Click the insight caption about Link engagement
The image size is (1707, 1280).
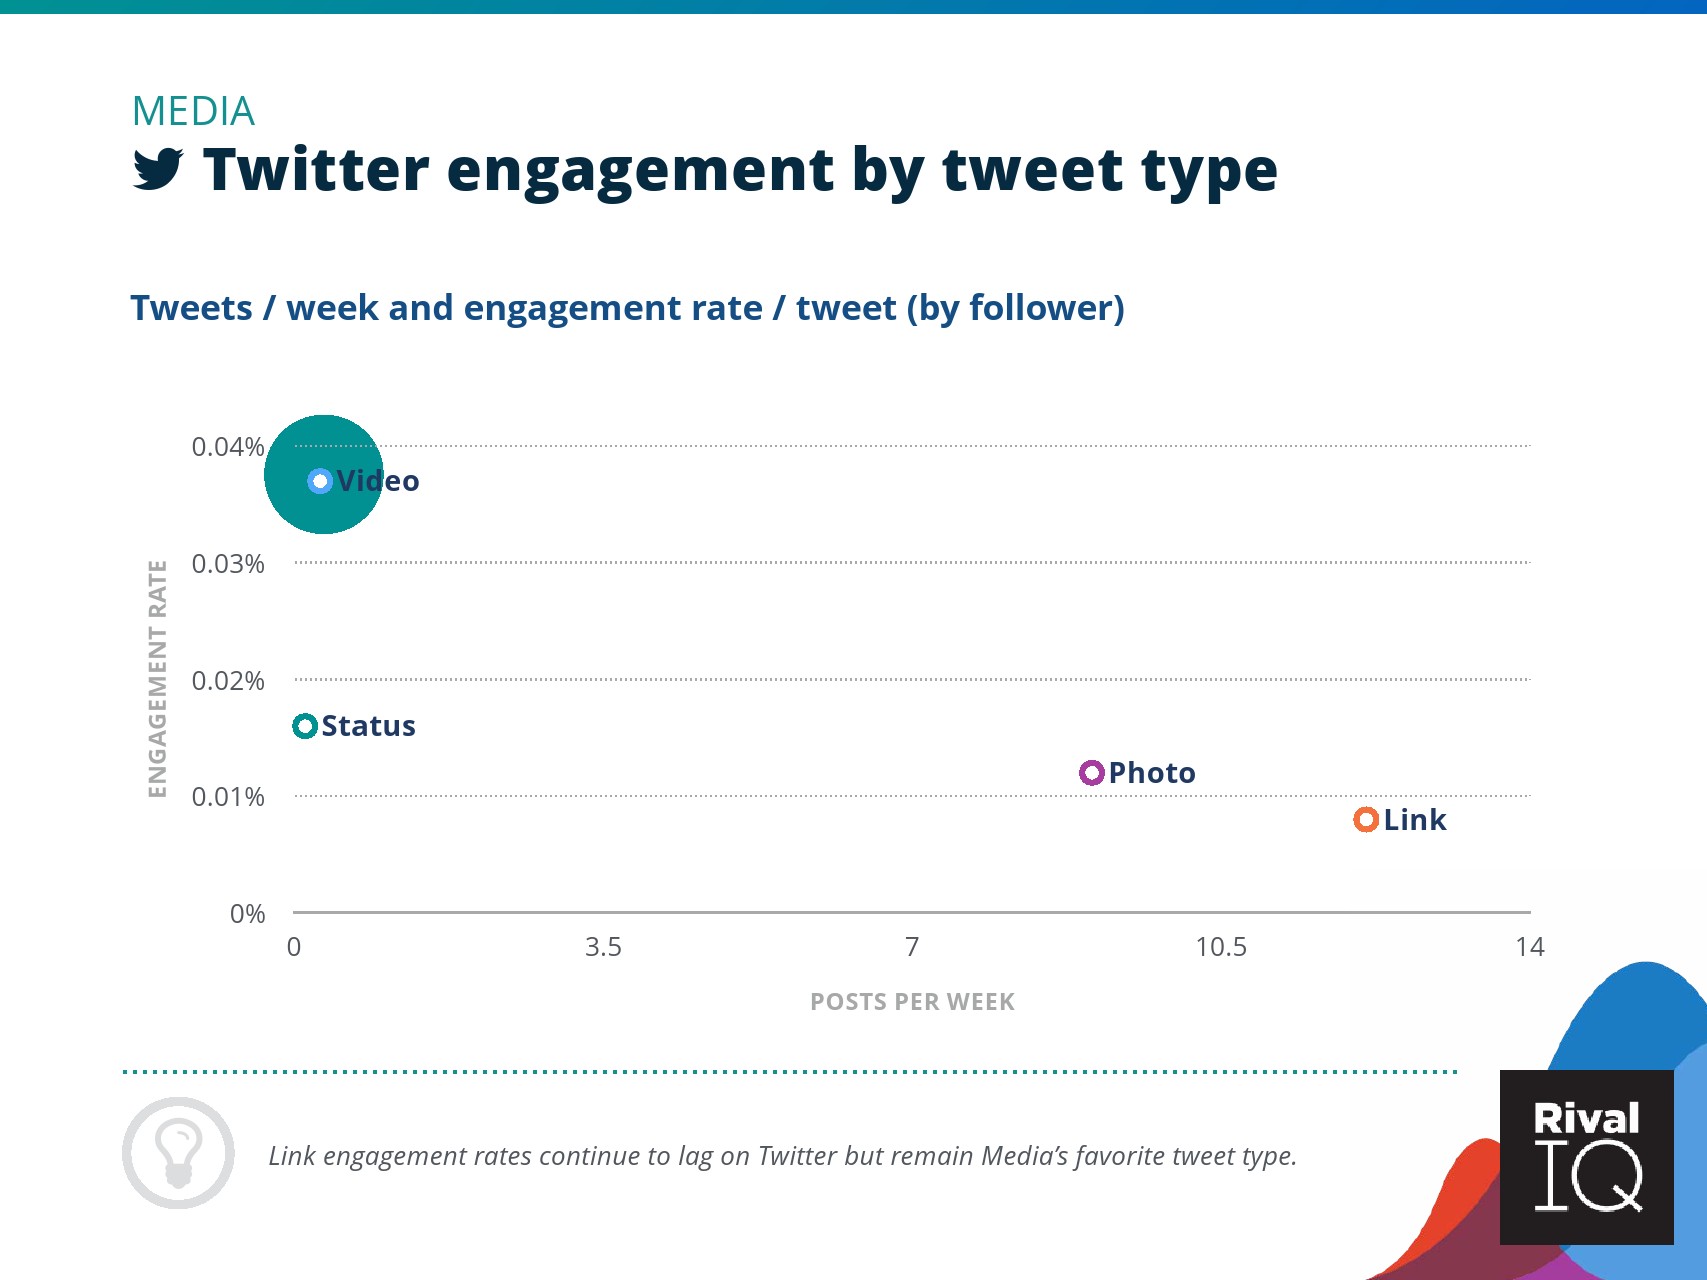pyautogui.click(x=782, y=1156)
